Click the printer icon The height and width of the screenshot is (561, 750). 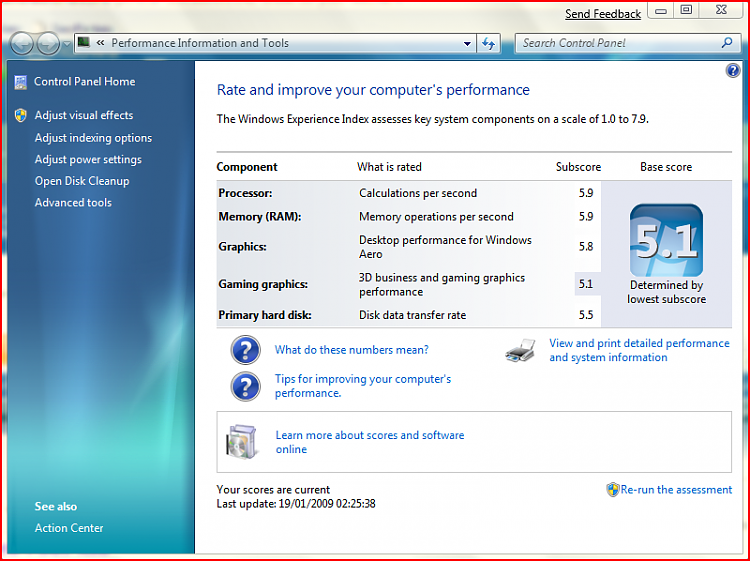521,350
